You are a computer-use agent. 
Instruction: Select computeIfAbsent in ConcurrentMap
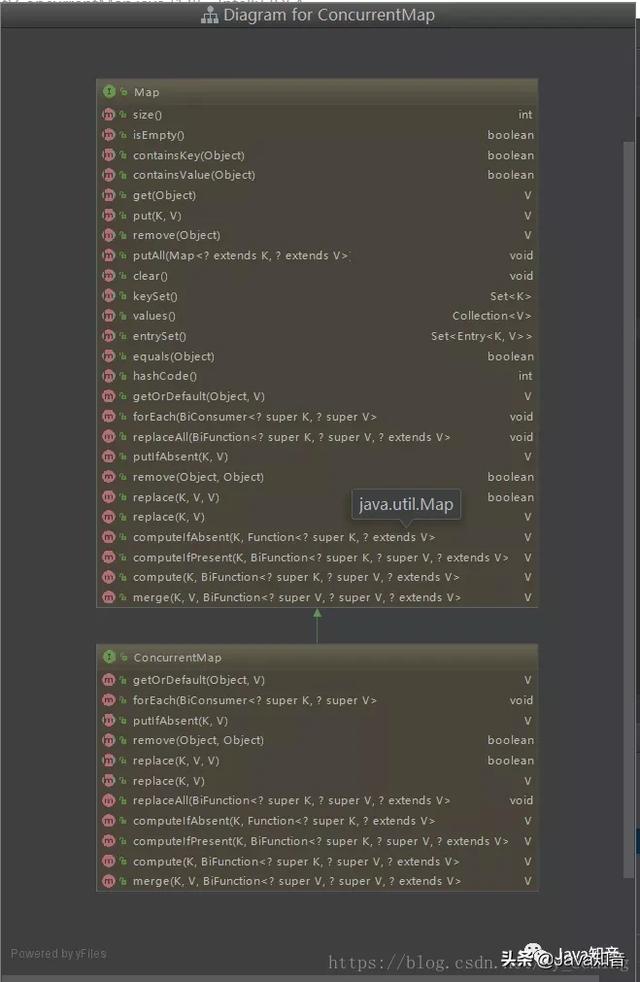[284, 820]
